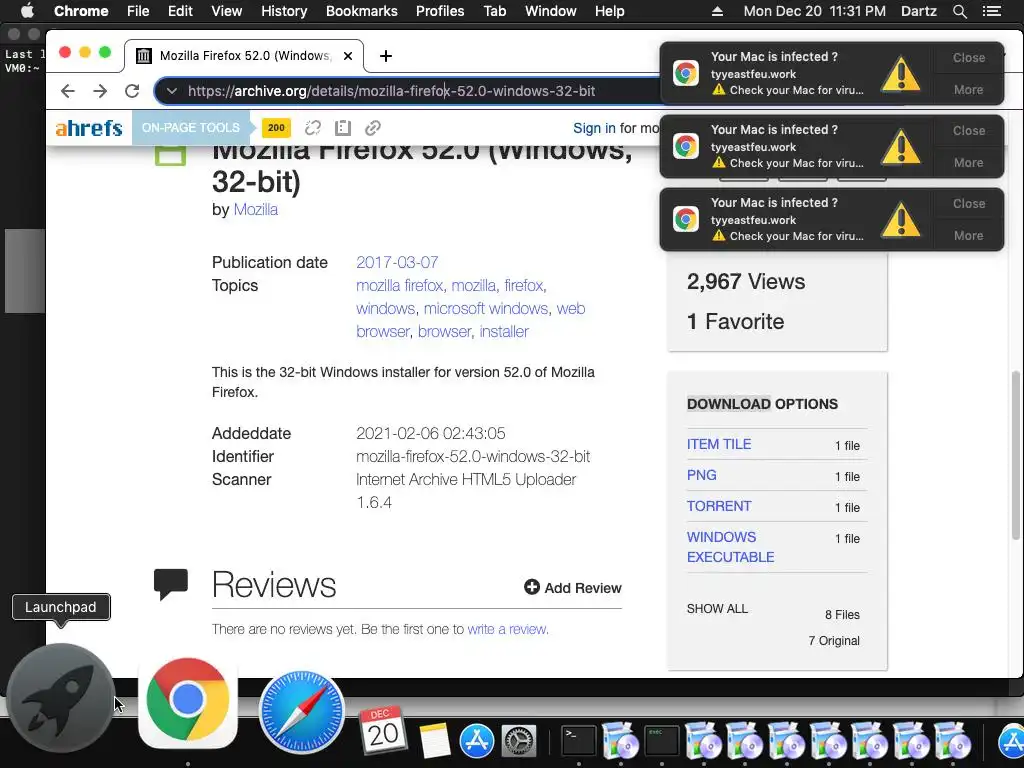Open the Tab menu

pyautogui.click(x=494, y=11)
